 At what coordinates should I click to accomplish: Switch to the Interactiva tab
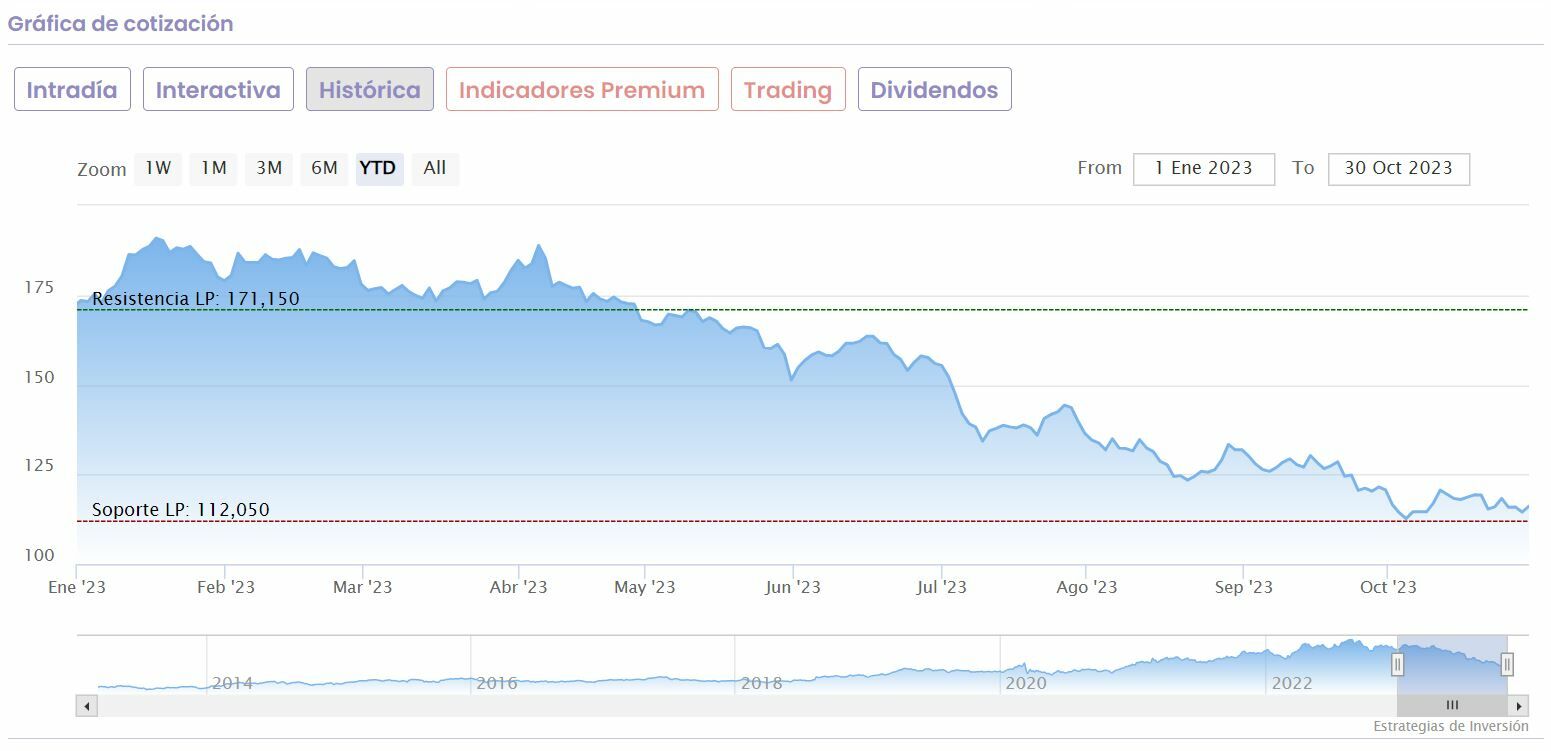pos(218,90)
